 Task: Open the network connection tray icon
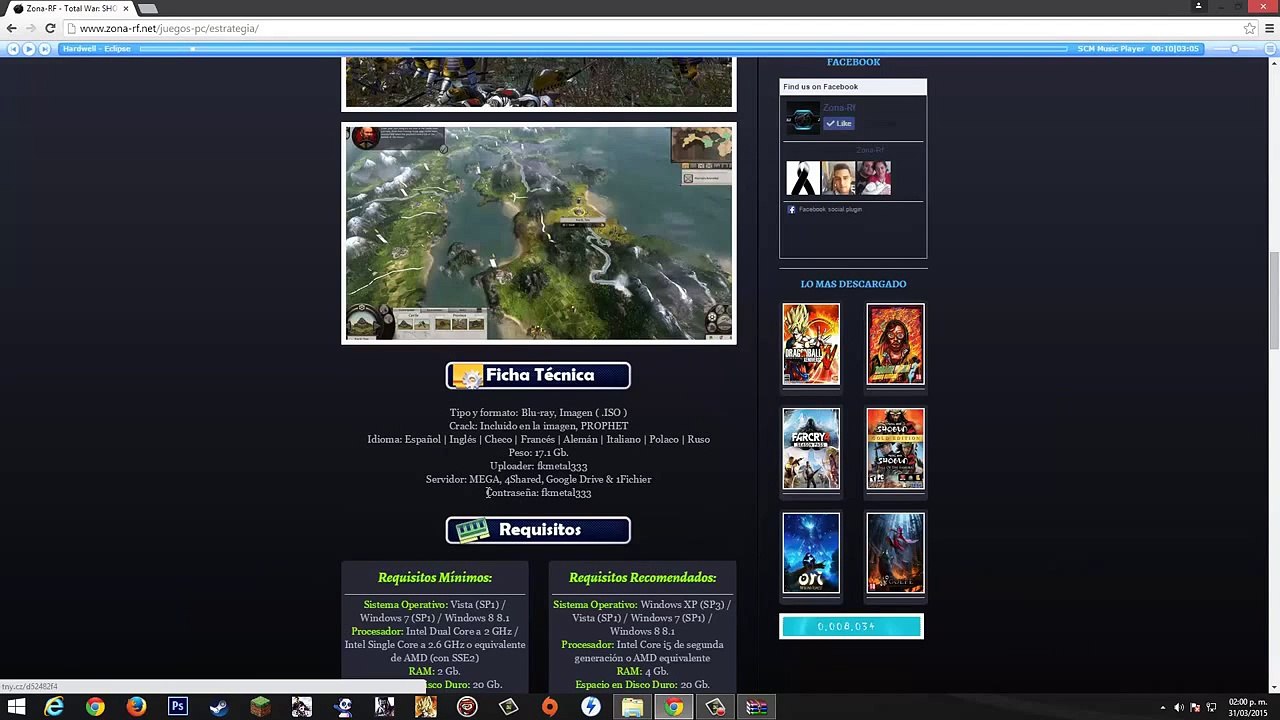point(1211,708)
